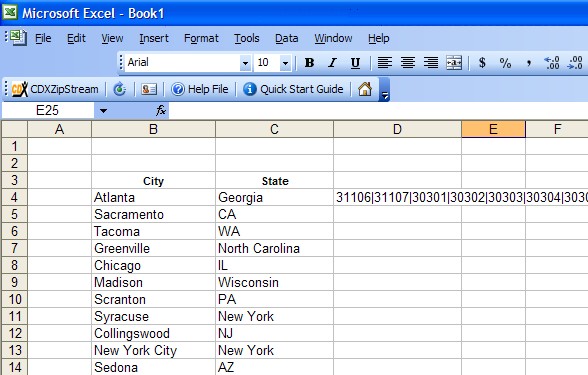Toggle Underline formatting button
Image resolution: width=588 pixels, height=375 pixels.
pos(355,63)
